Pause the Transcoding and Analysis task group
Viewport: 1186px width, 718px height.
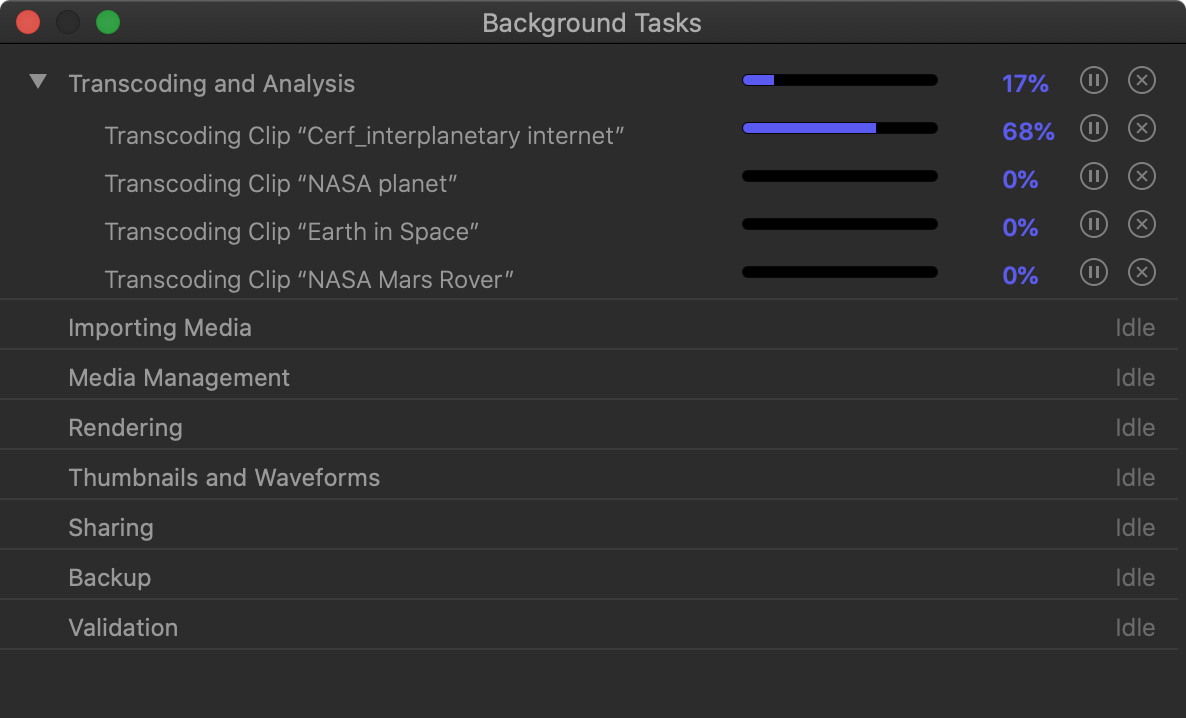point(1094,80)
